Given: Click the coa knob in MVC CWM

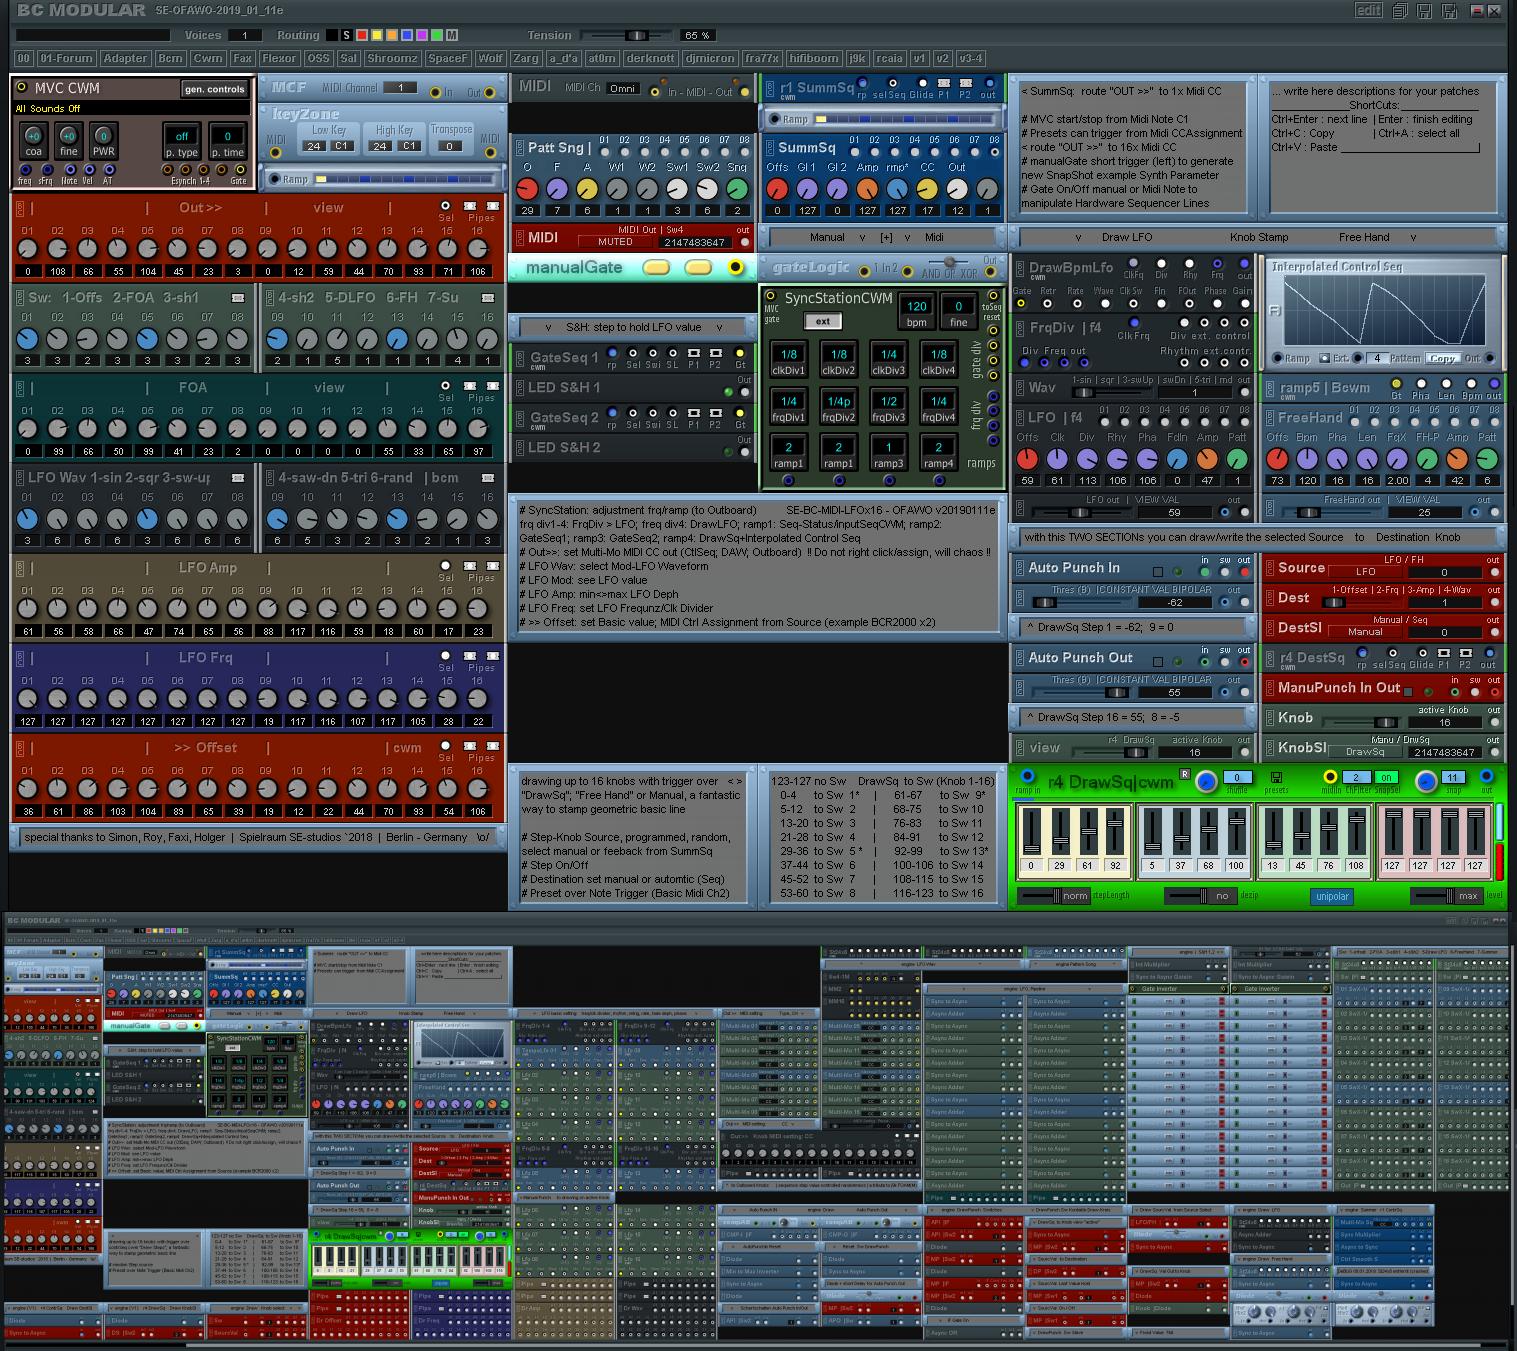Looking at the screenshot, I should (33, 136).
